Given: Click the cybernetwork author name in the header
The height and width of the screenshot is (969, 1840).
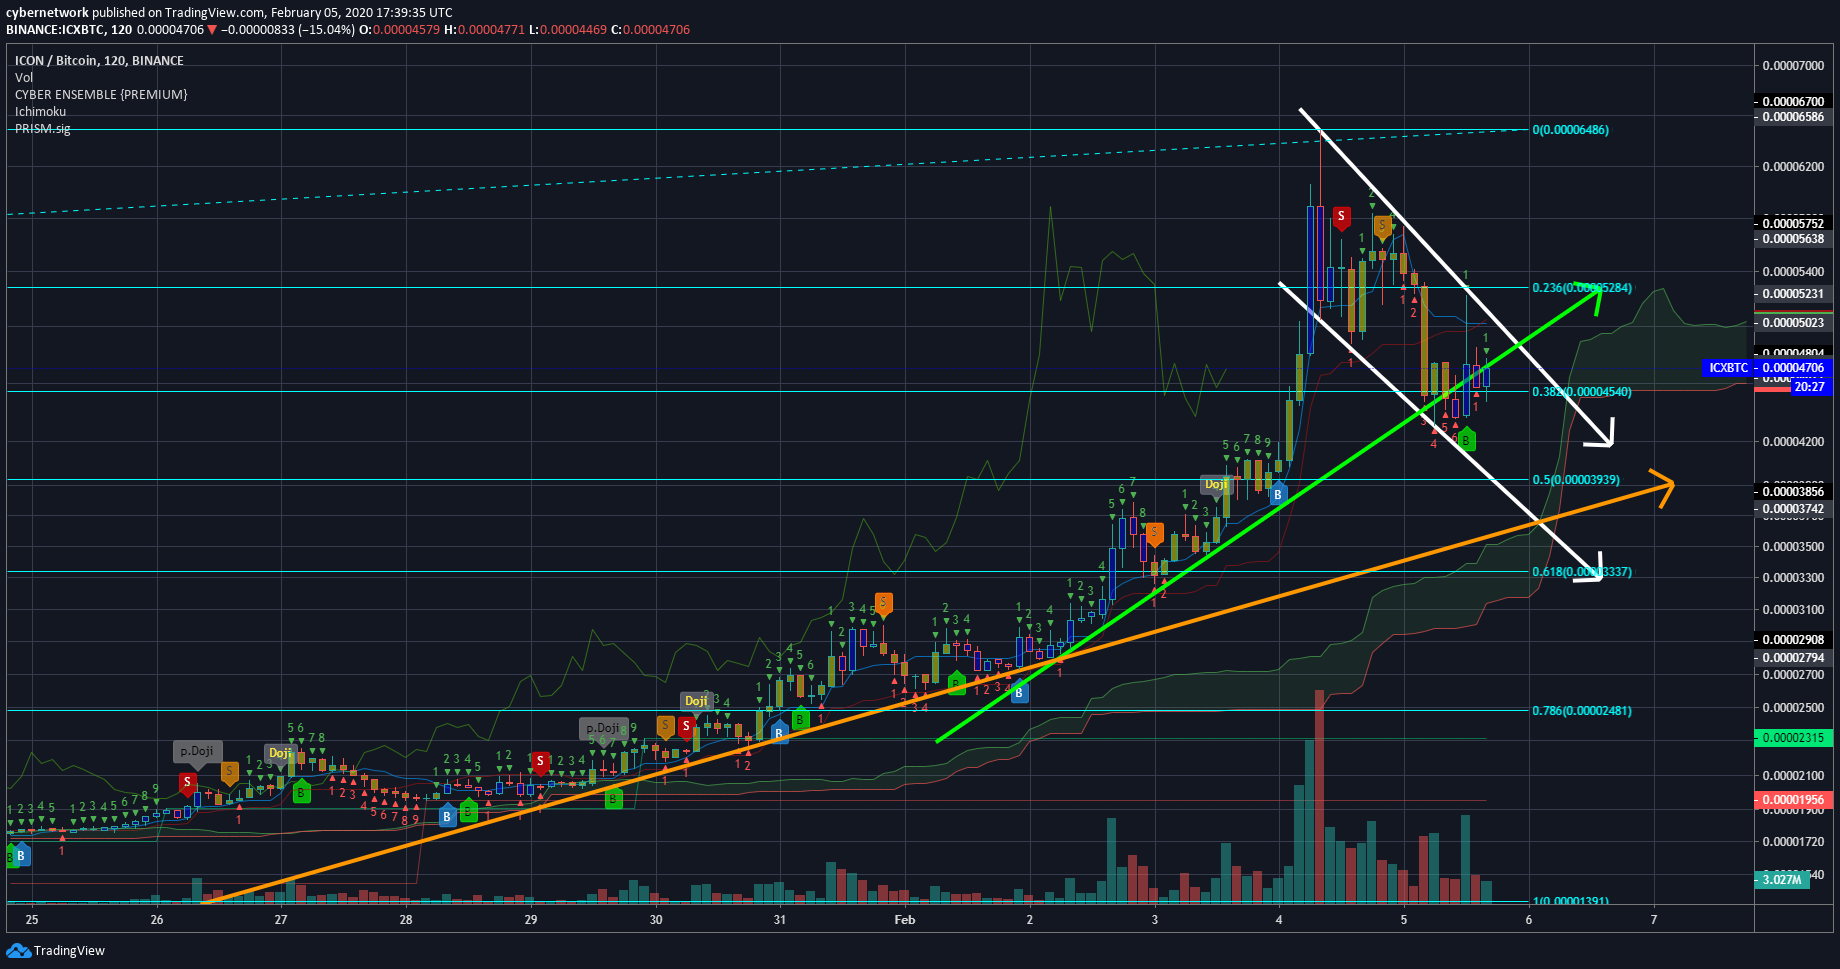Looking at the screenshot, I should tap(47, 12).
